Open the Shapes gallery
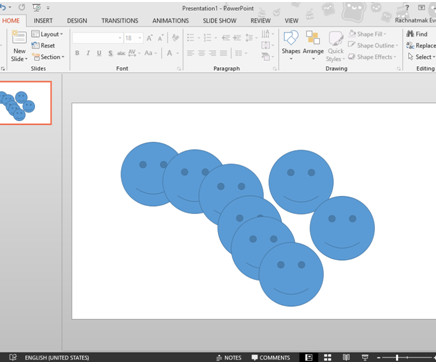The height and width of the screenshot is (364, 436). (x=291, y=46)
